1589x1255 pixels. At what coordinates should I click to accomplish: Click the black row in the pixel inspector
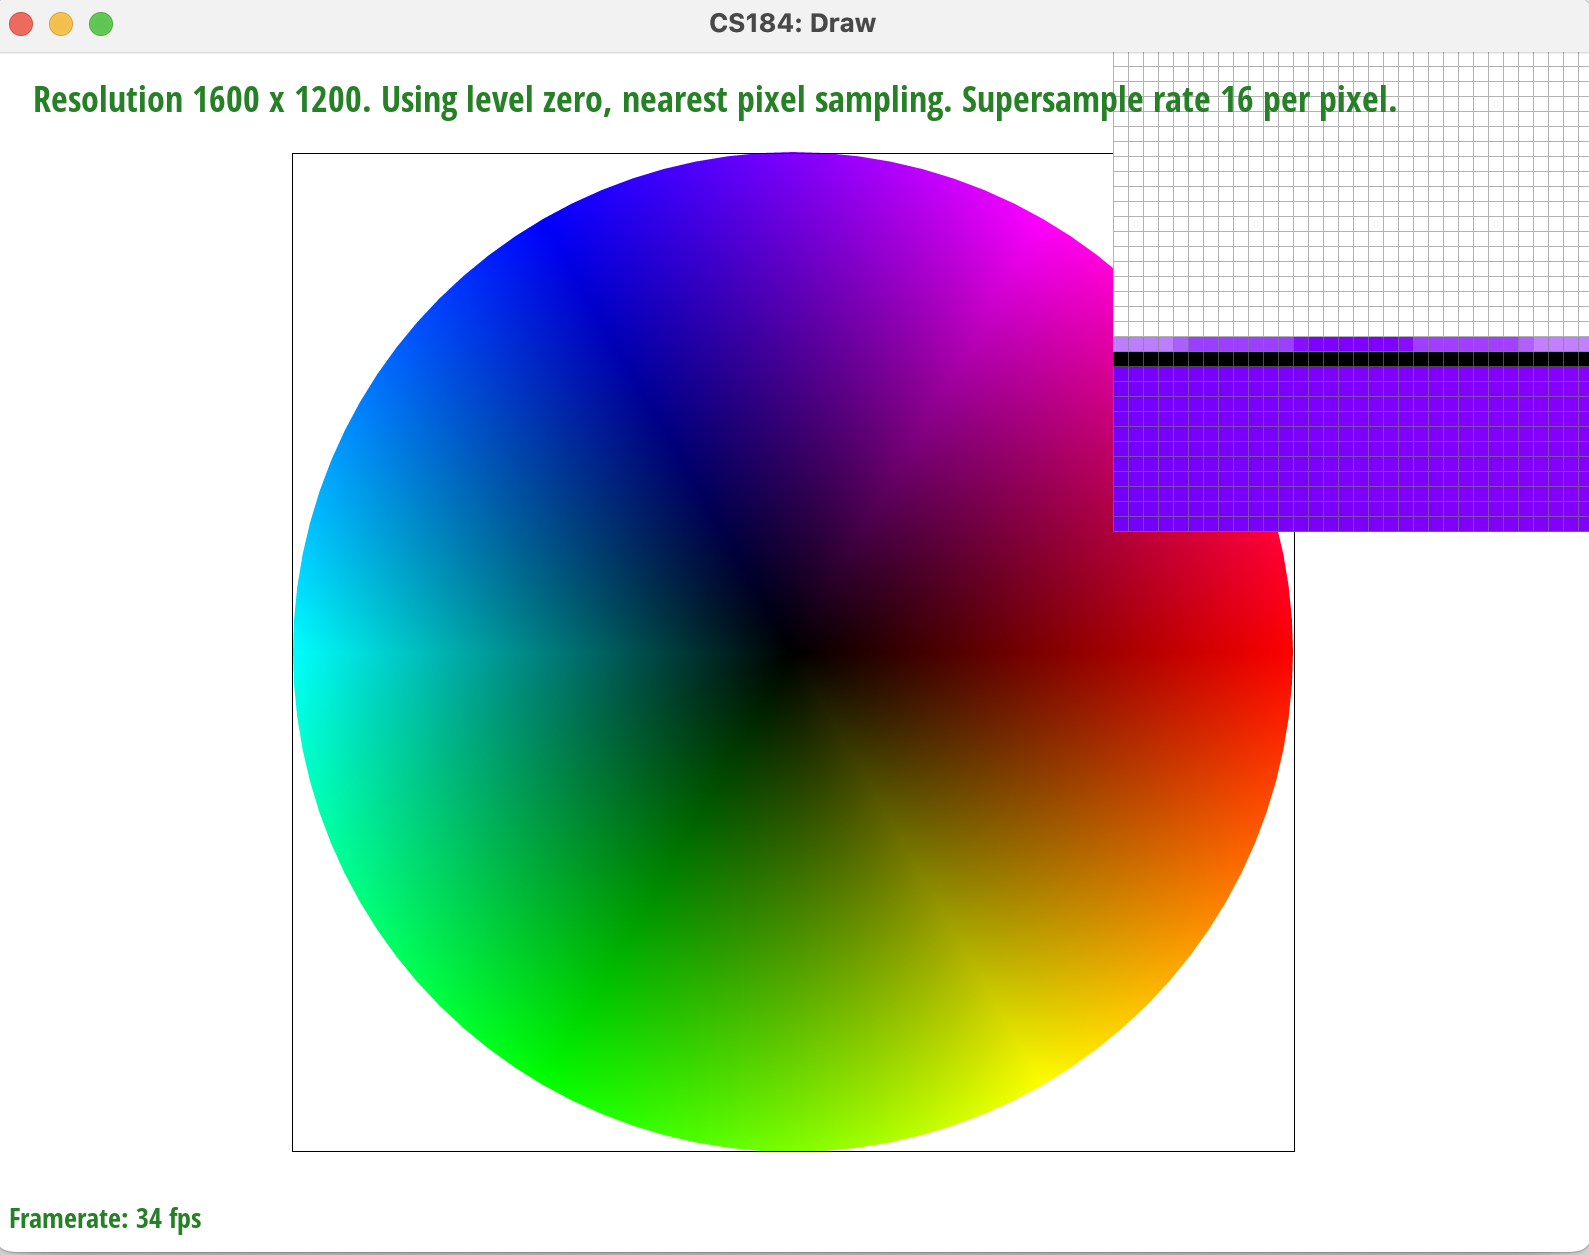(1350, 359)
